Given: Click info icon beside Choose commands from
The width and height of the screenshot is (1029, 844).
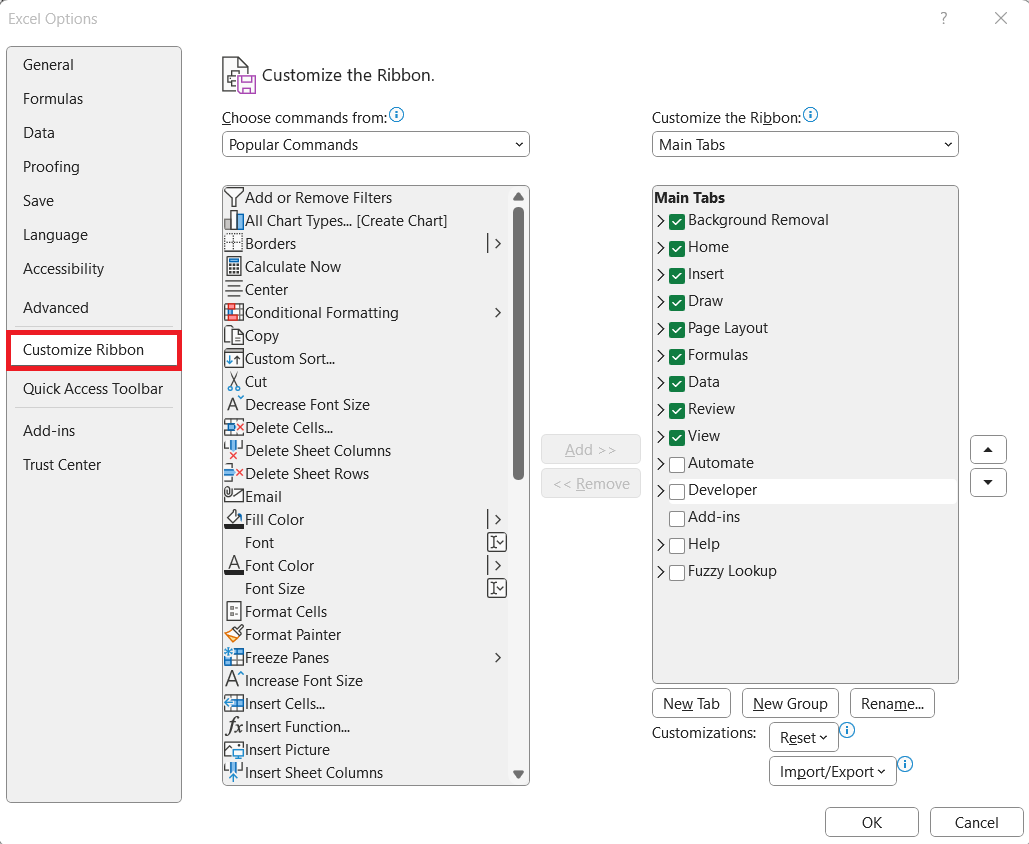Looking at the screenshot, I should (396, 116).
